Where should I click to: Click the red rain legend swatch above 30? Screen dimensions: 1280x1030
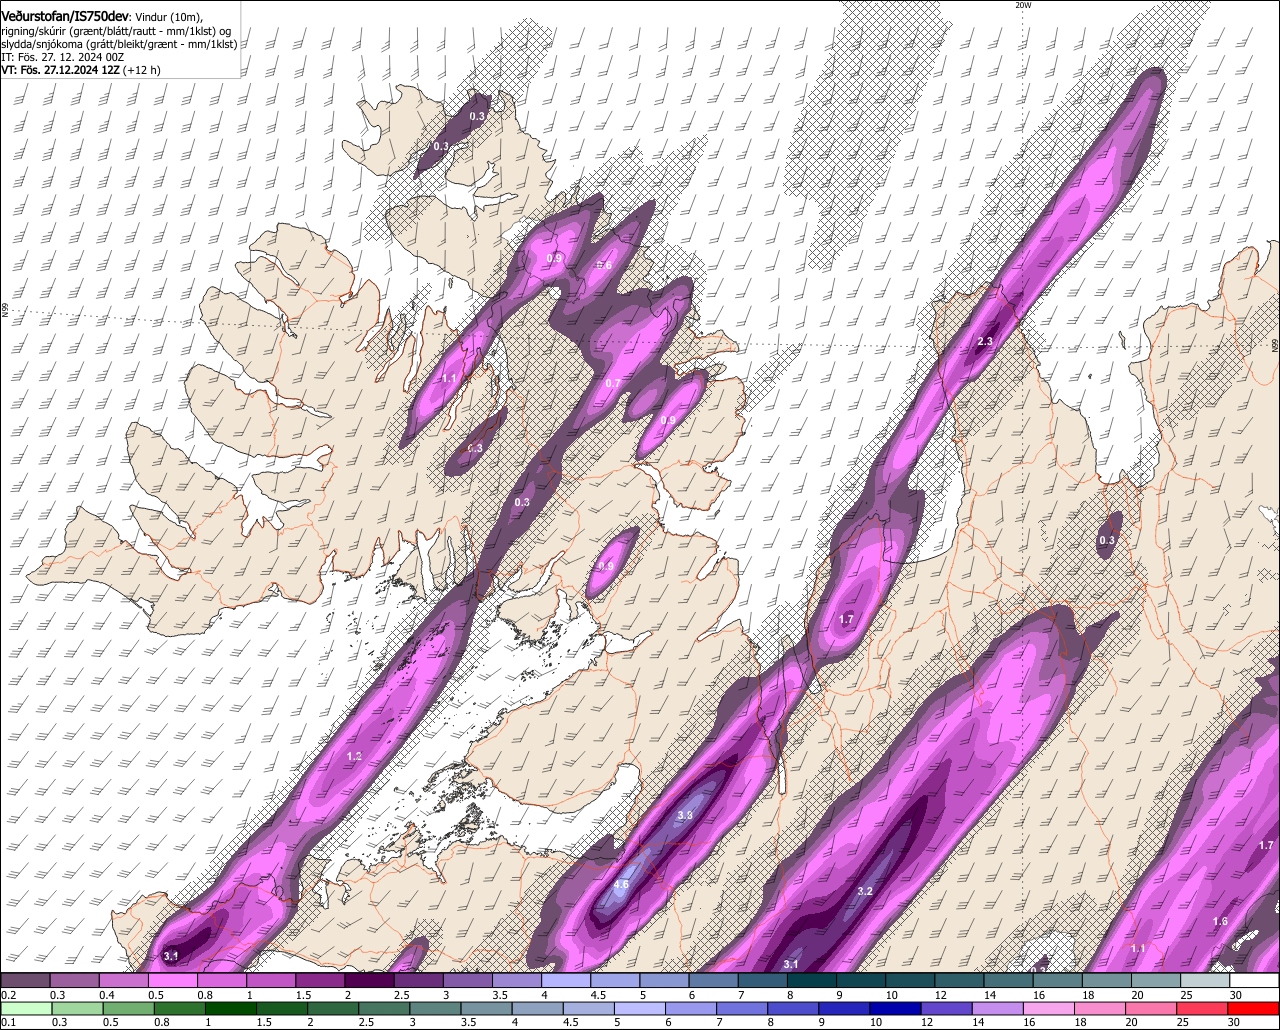coord(1255,1007)
